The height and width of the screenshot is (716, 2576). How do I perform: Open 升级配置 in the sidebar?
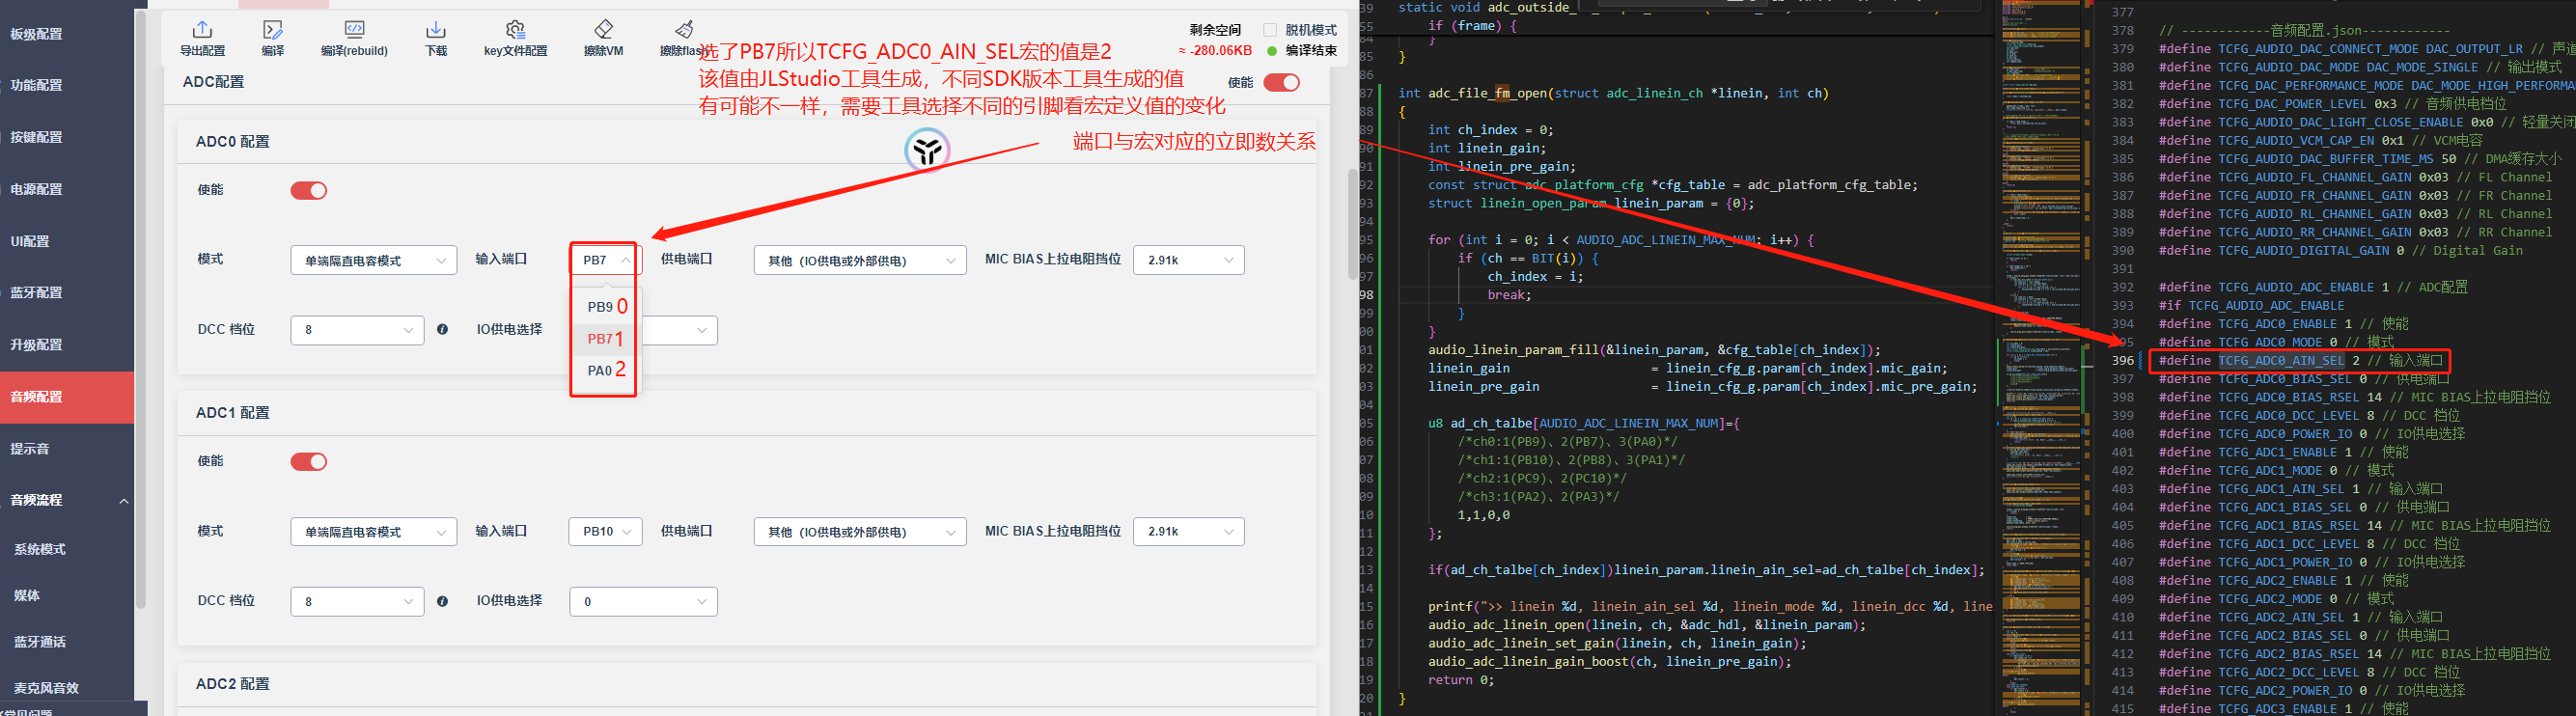67,345
